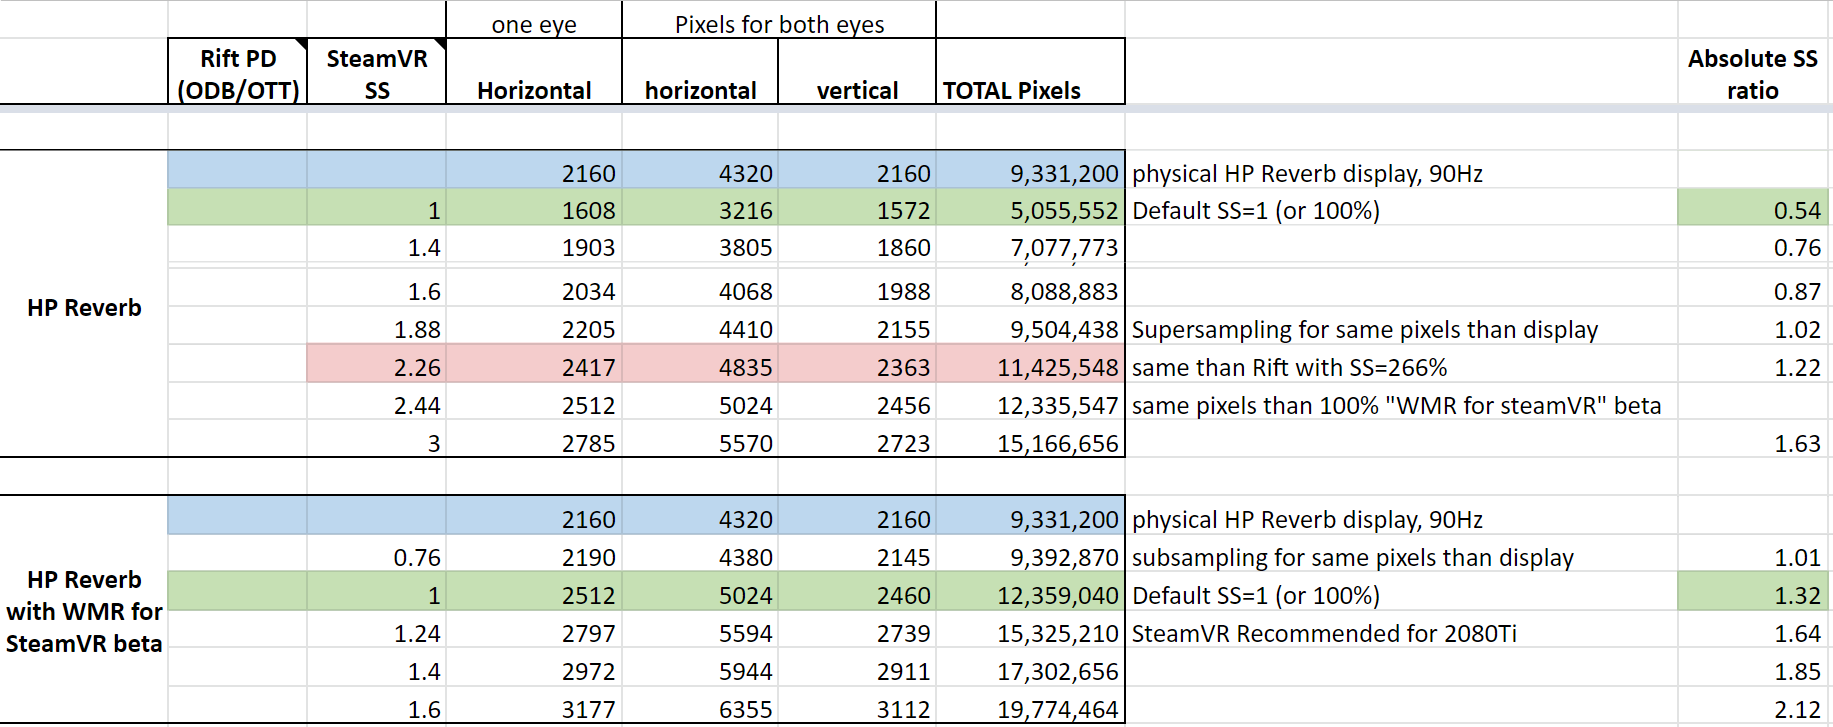Select the one-eye horizontal value 2034
This screenshot has width=1833, height=727.
click(x=534, y=288)
